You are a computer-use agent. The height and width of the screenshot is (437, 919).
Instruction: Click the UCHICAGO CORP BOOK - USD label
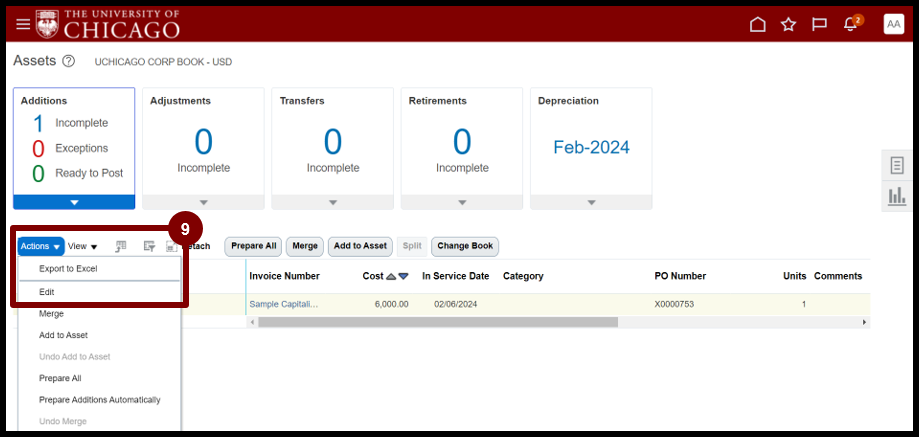pyautogui.click(x=163, y=62)
